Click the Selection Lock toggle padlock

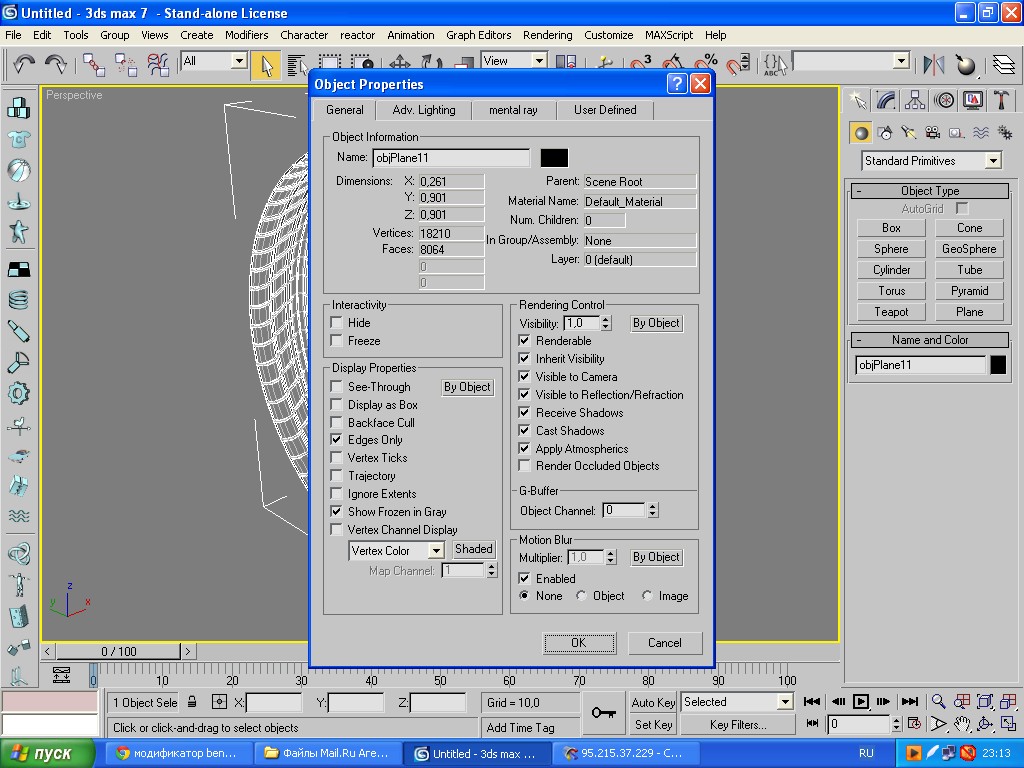pyautogui.click(x=192, y=702)
